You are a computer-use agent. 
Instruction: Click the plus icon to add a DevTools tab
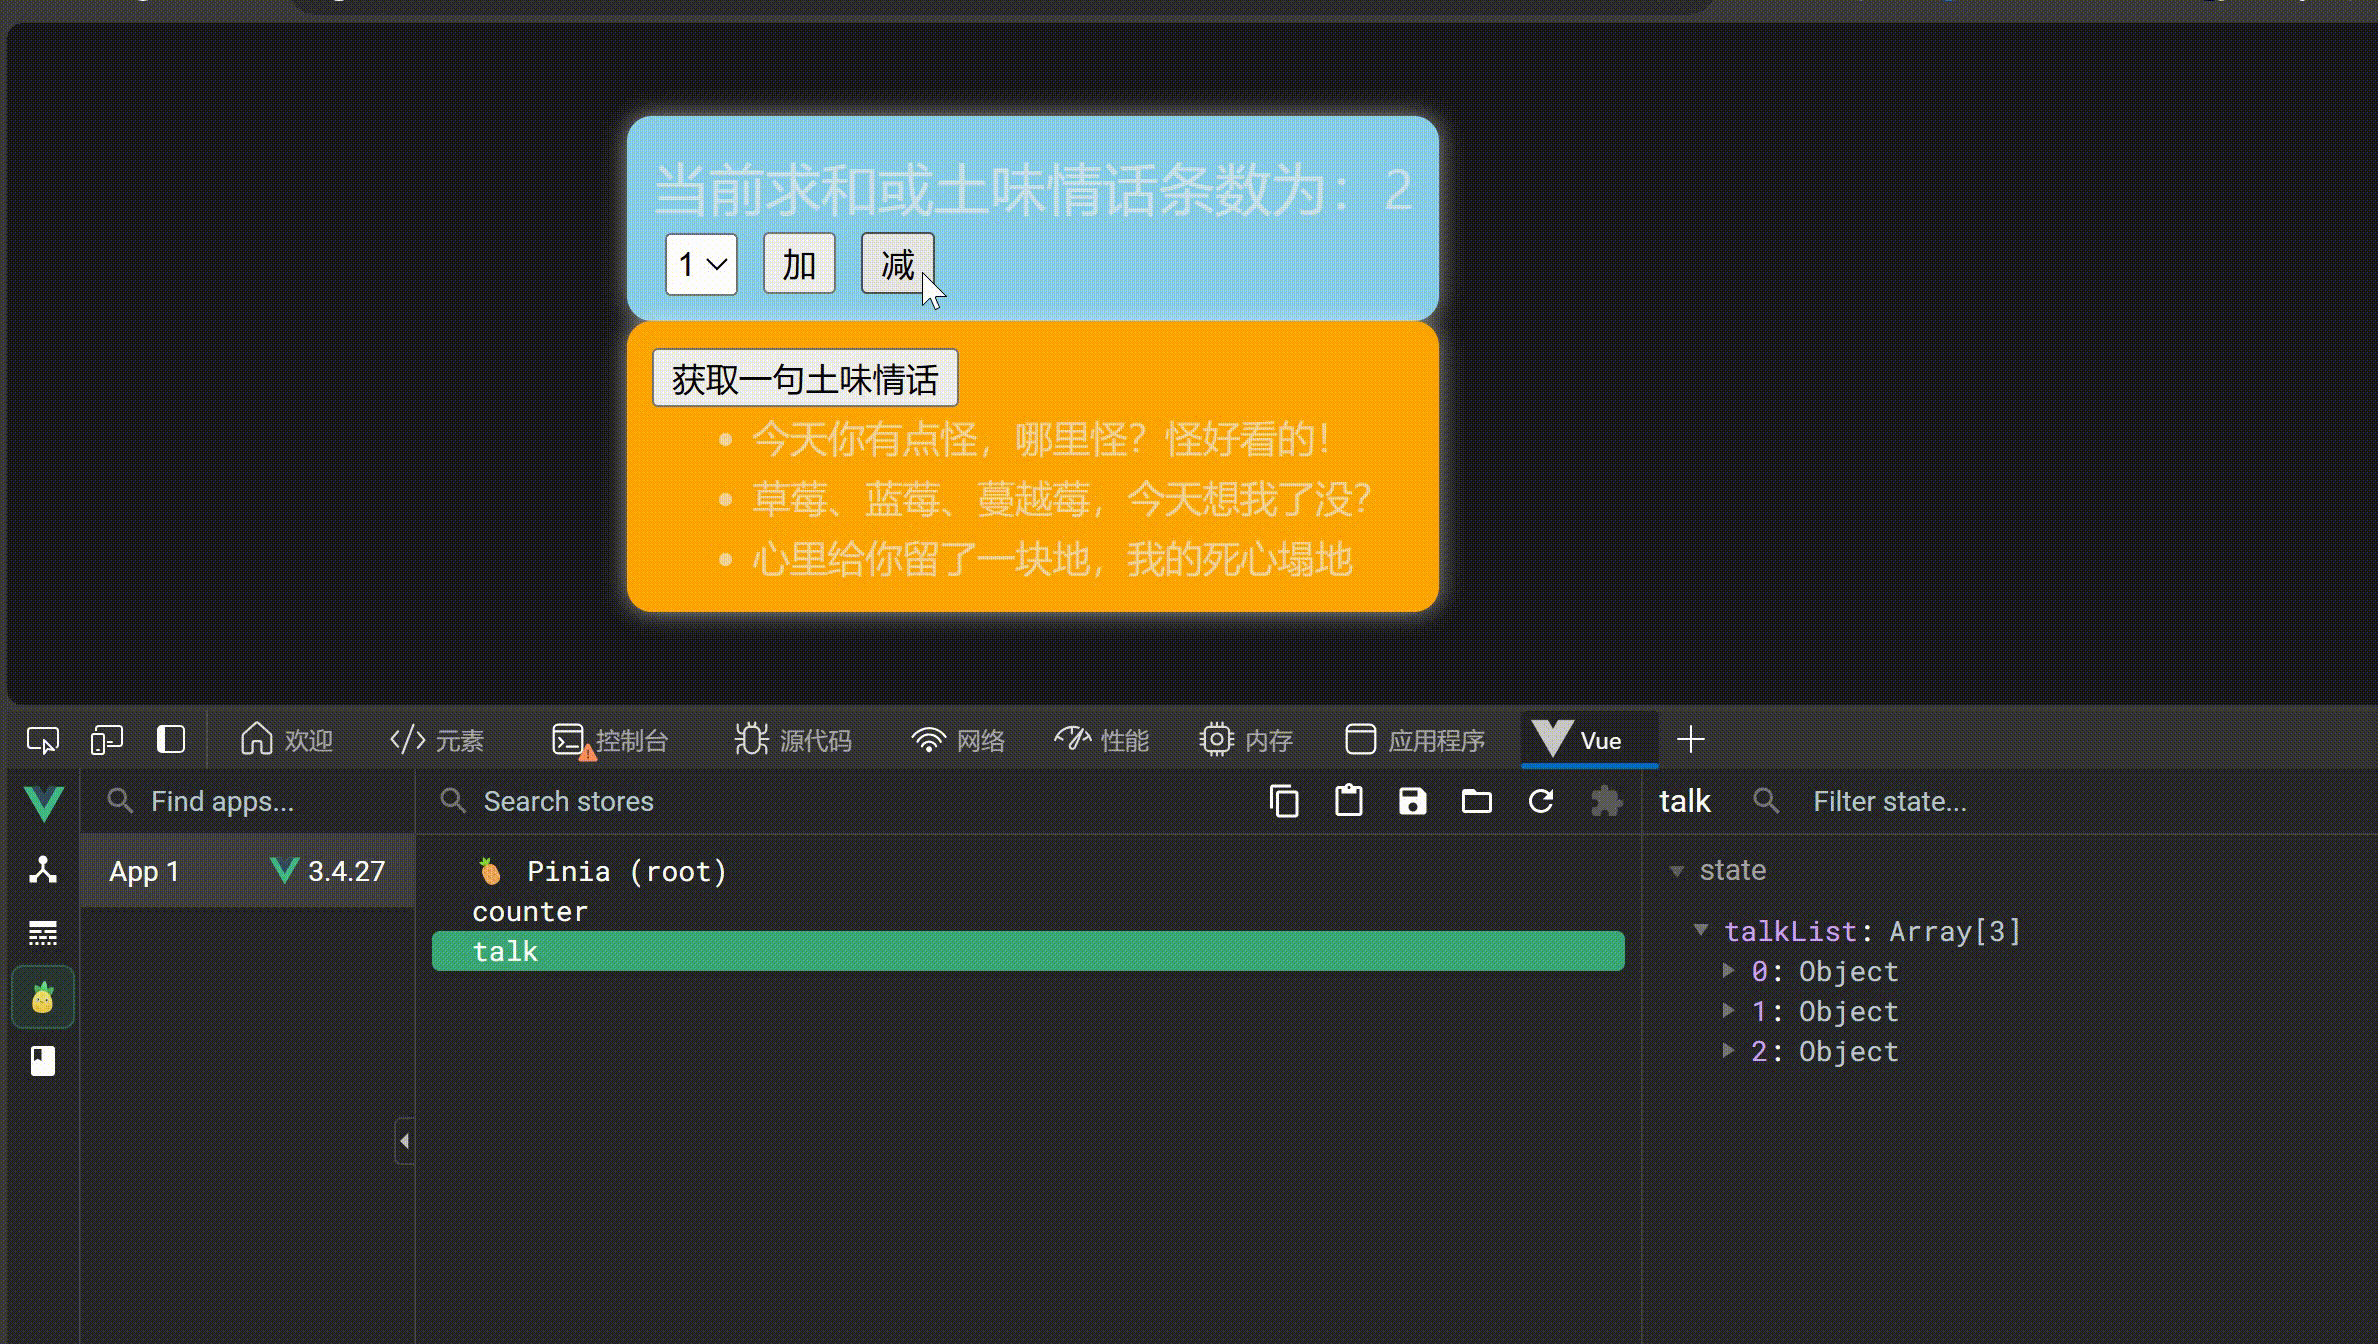tap(1690, 740)
